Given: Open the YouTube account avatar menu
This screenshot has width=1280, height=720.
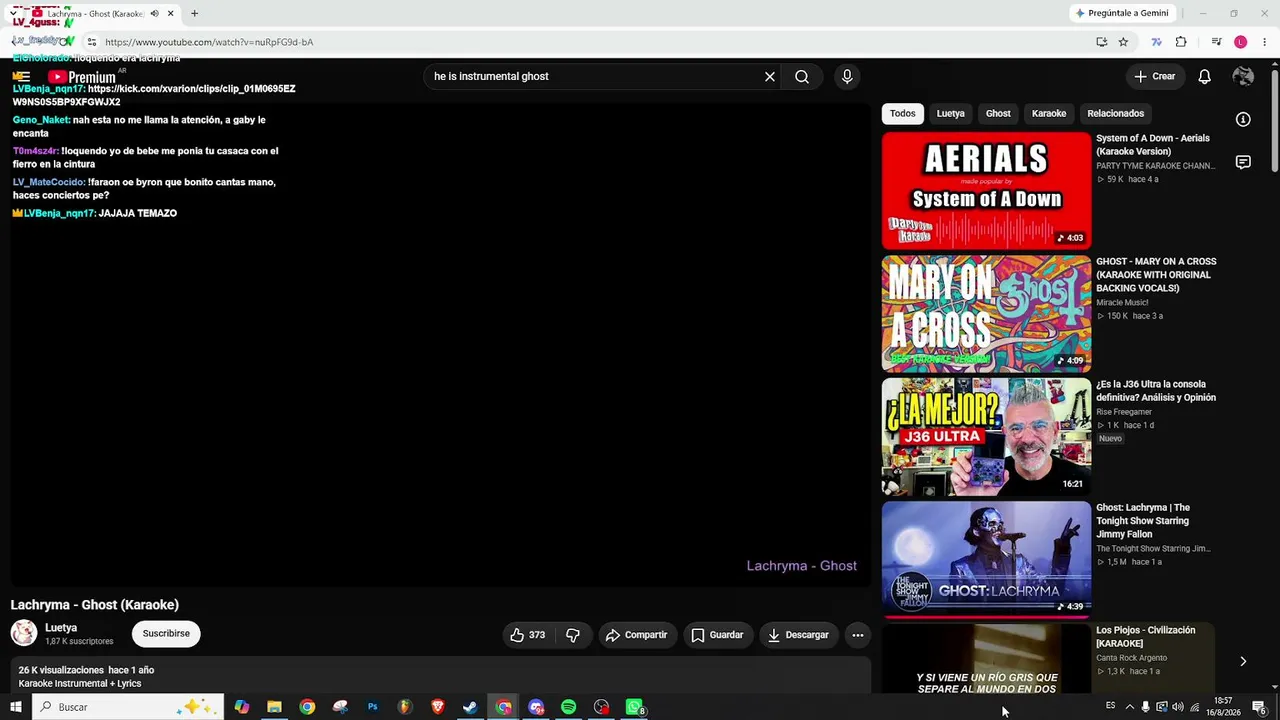Looking at the screenshot, I should (1244, 76).
